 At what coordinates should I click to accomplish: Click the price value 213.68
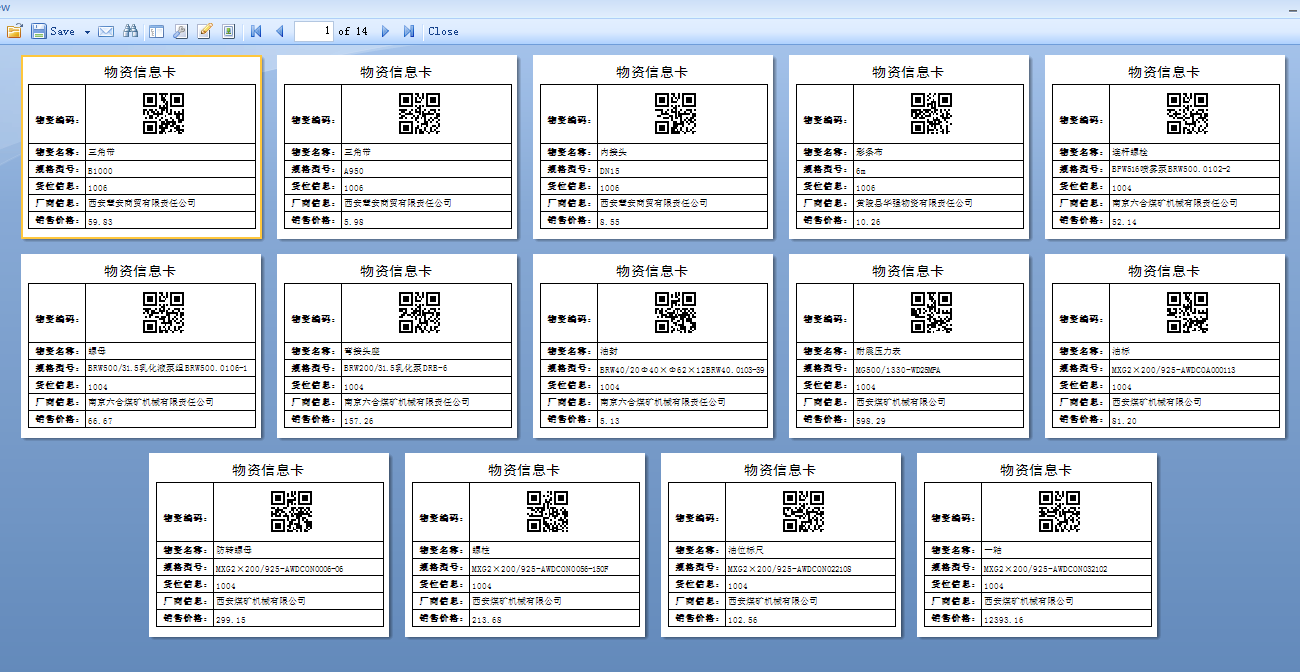tap(487, 620)
